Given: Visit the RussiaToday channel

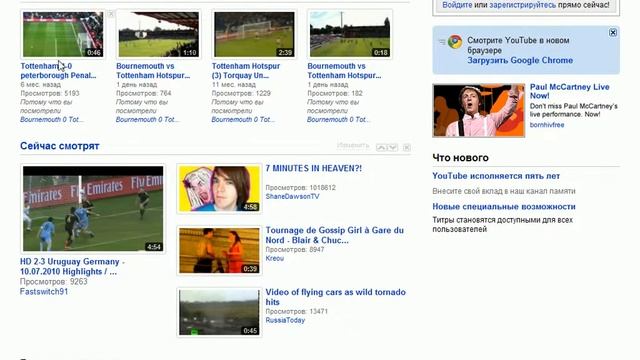Looking at the screenshot, I should (285, 320).
